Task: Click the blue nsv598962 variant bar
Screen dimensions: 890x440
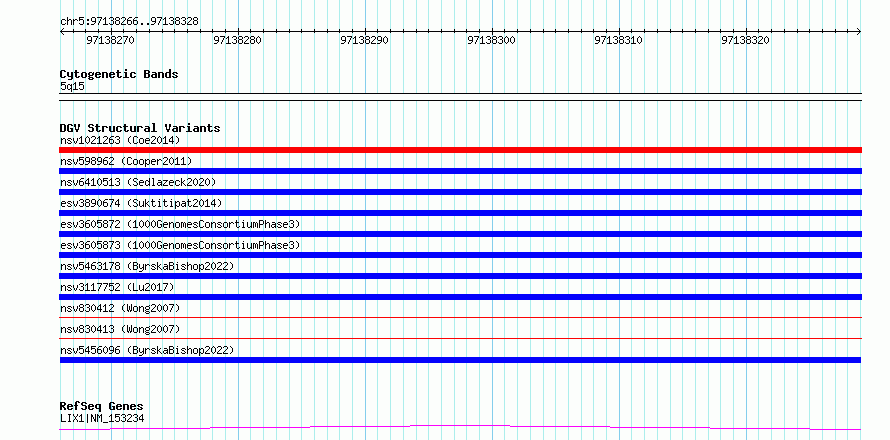Action: (460, 171)
